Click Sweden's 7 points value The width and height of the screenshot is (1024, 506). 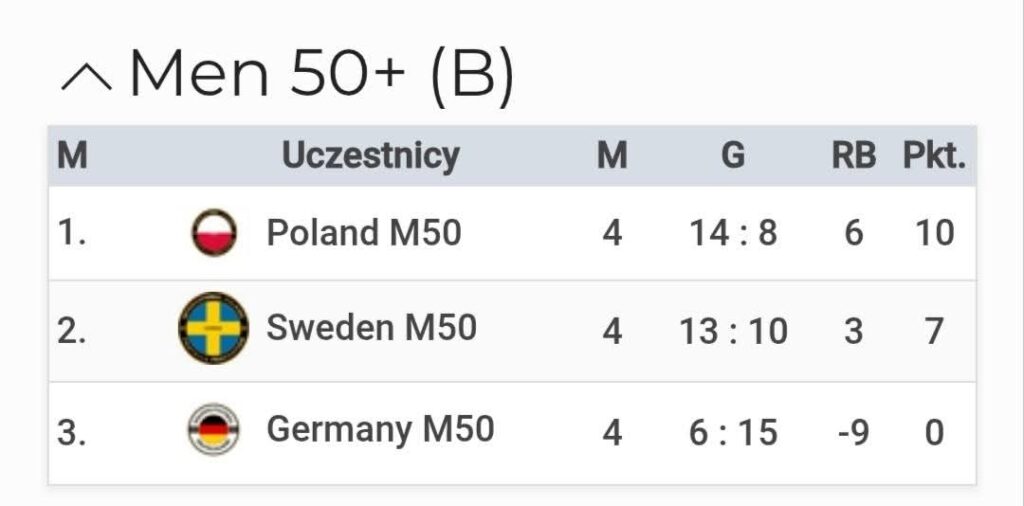pyautogui.click(x=934, y=330)
